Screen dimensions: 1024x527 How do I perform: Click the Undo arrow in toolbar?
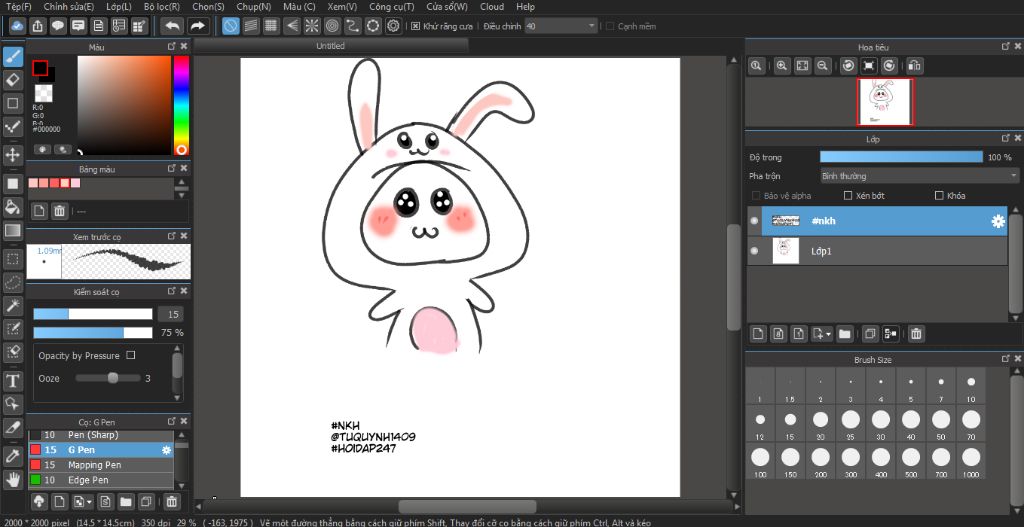click(172, 26)
